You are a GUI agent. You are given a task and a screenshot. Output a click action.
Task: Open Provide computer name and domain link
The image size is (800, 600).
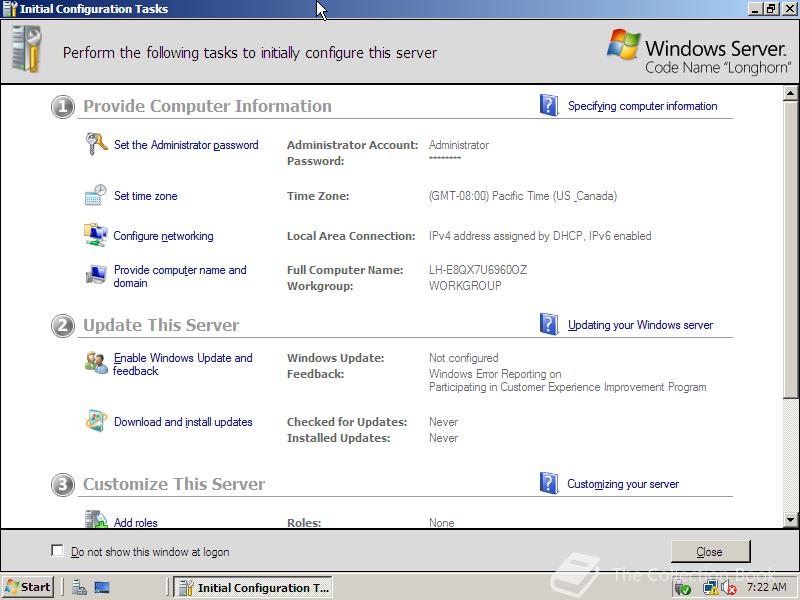[x=180, y=276]
